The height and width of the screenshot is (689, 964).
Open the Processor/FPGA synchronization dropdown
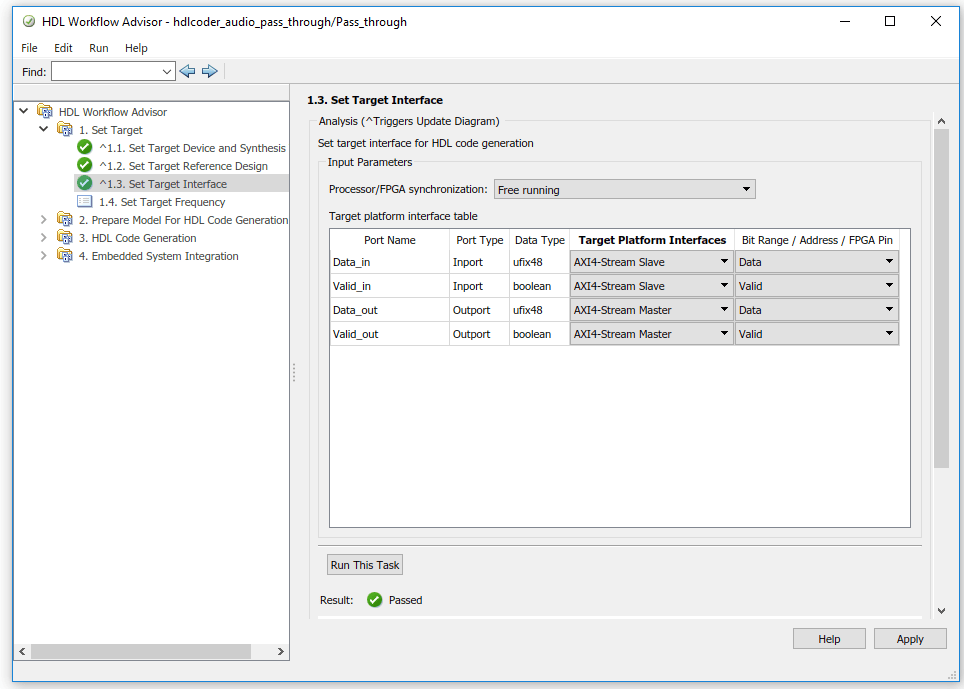[625, 189]
